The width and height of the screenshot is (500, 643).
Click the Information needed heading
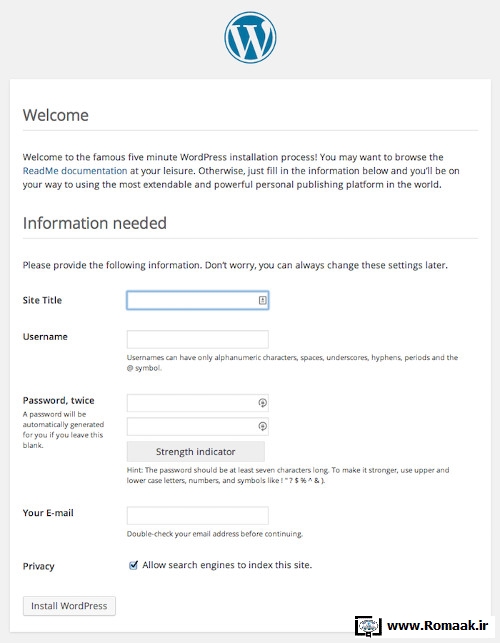click(x=95, y=223)
